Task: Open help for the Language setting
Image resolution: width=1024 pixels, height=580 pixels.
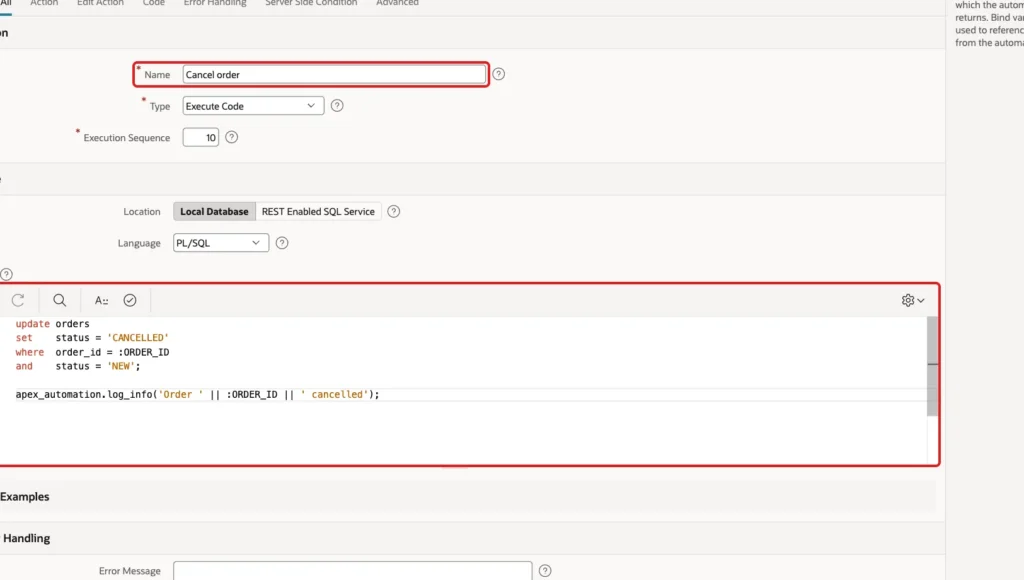Action: (x=281, y=243)
